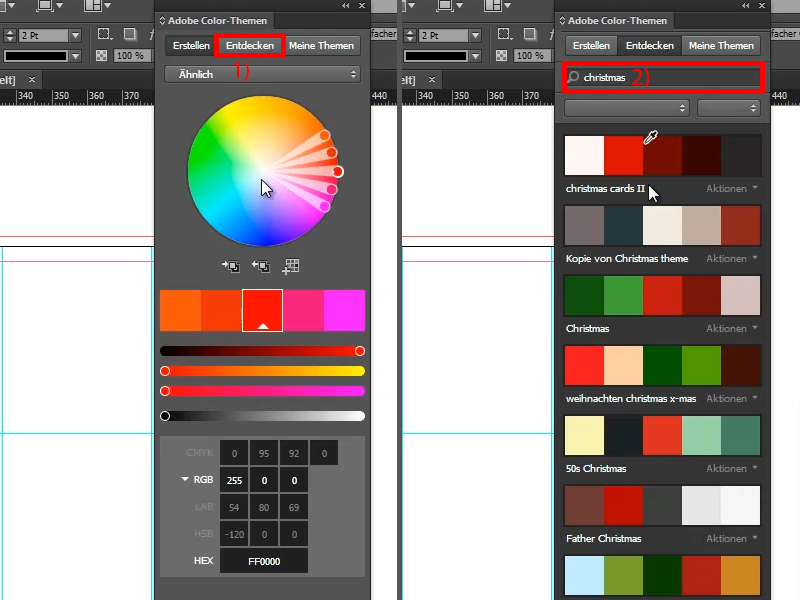Click light gray swatch in Father Christmas
Screen dimensions: 800x600
click(702, 505)
